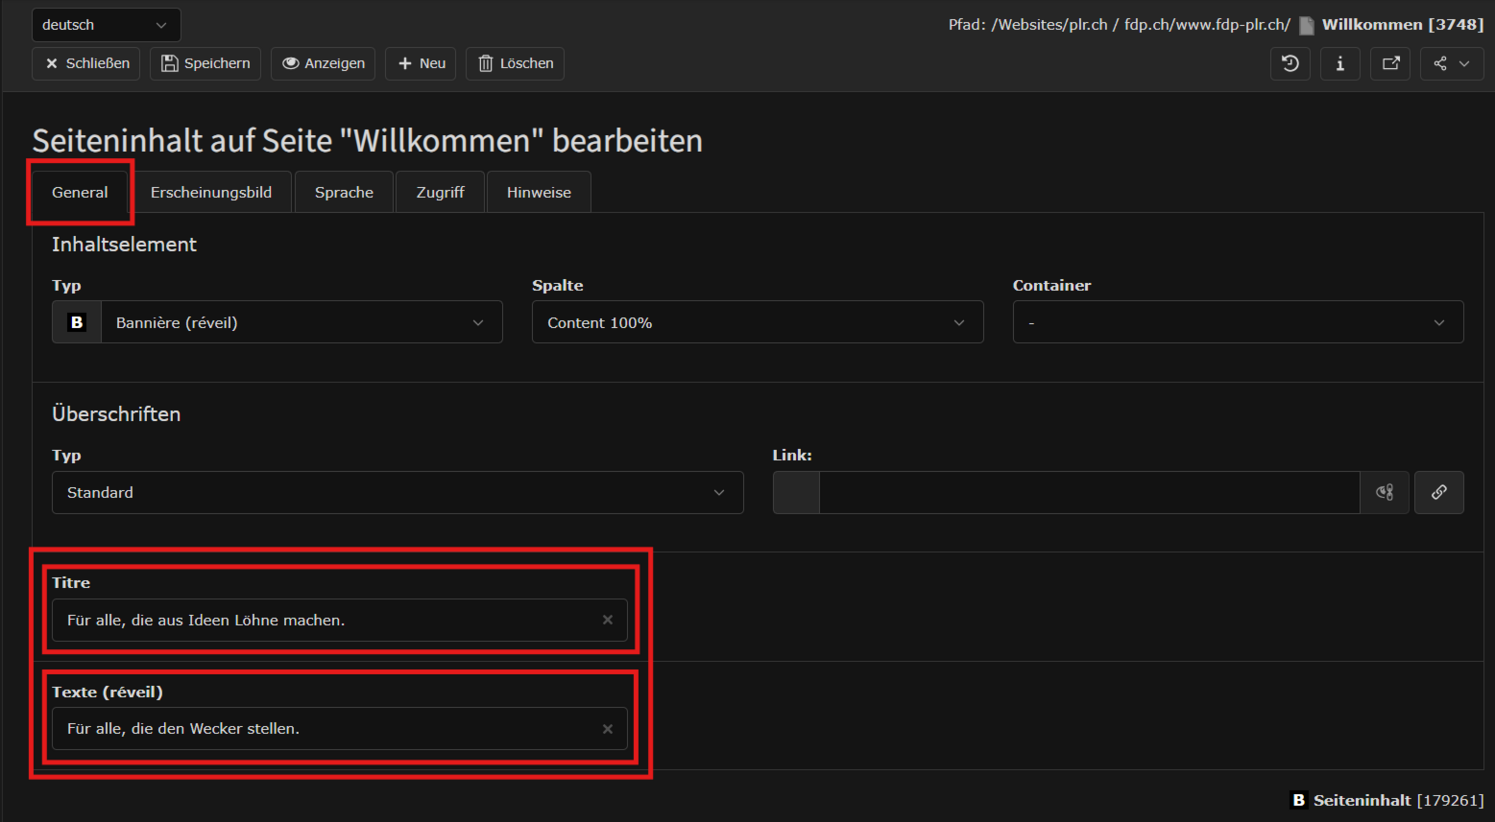1495x822 pixels.
Task: Clear the Texte (réveil) field with X icon
Action: tap(607, 729)
